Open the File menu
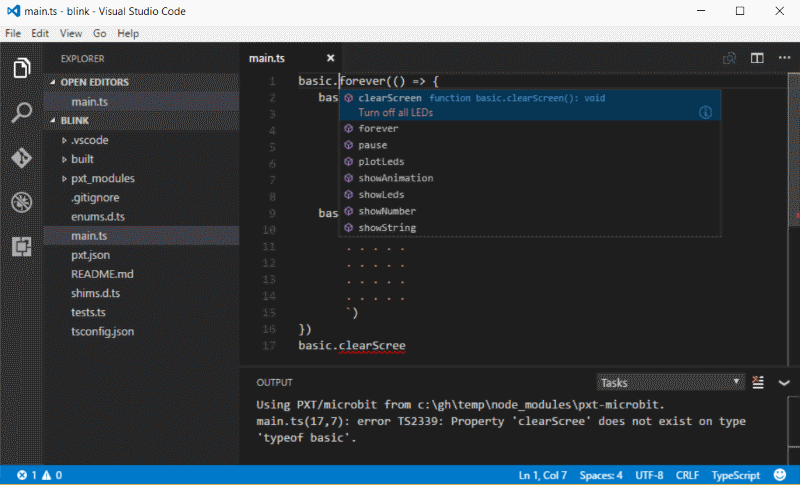 pyautogui.click(x=13, y=33)
